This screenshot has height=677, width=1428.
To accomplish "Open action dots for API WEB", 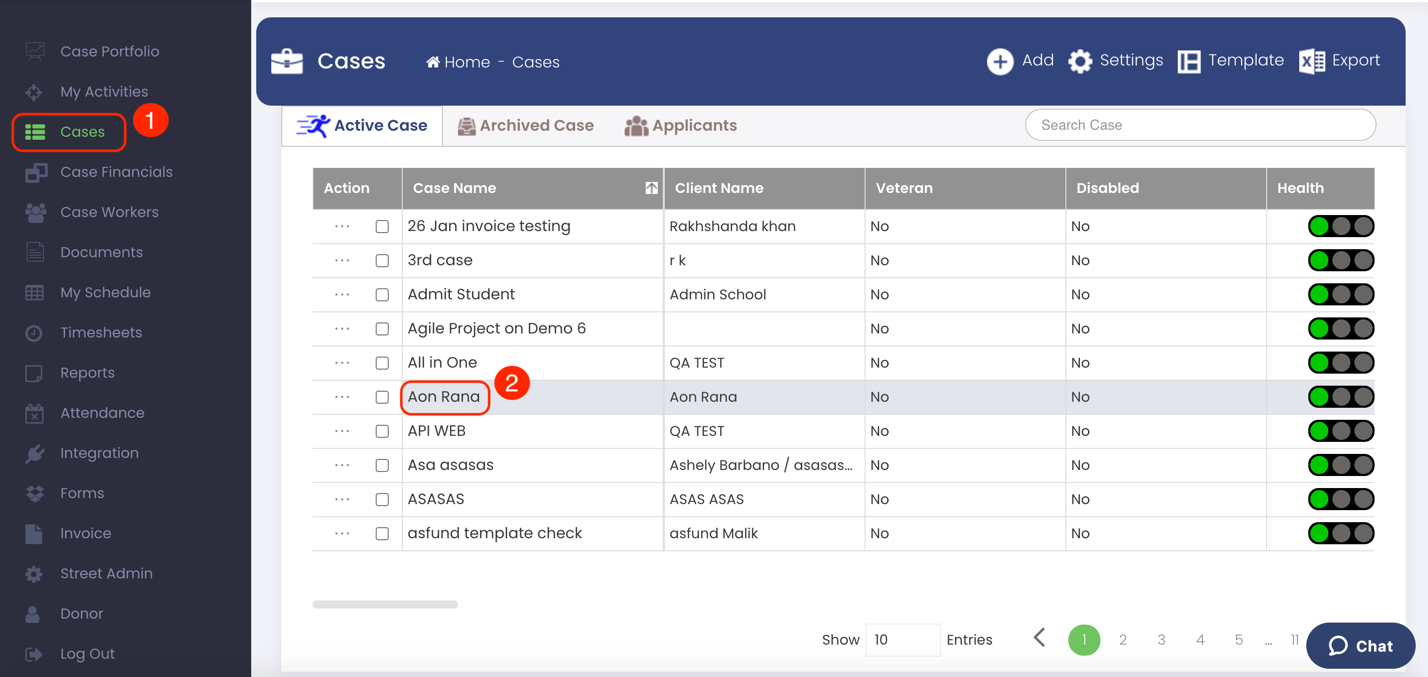I will (x=342, y=431).
